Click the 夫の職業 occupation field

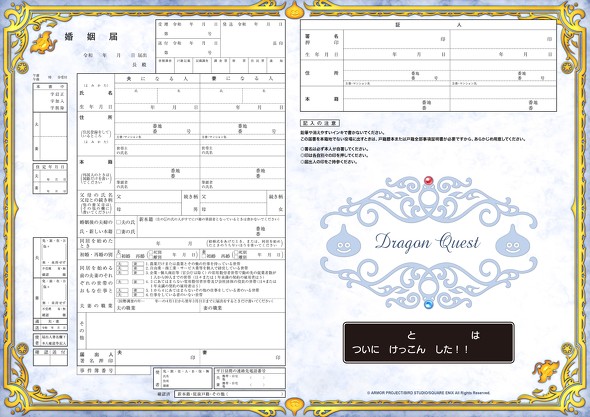pos(157,308)
